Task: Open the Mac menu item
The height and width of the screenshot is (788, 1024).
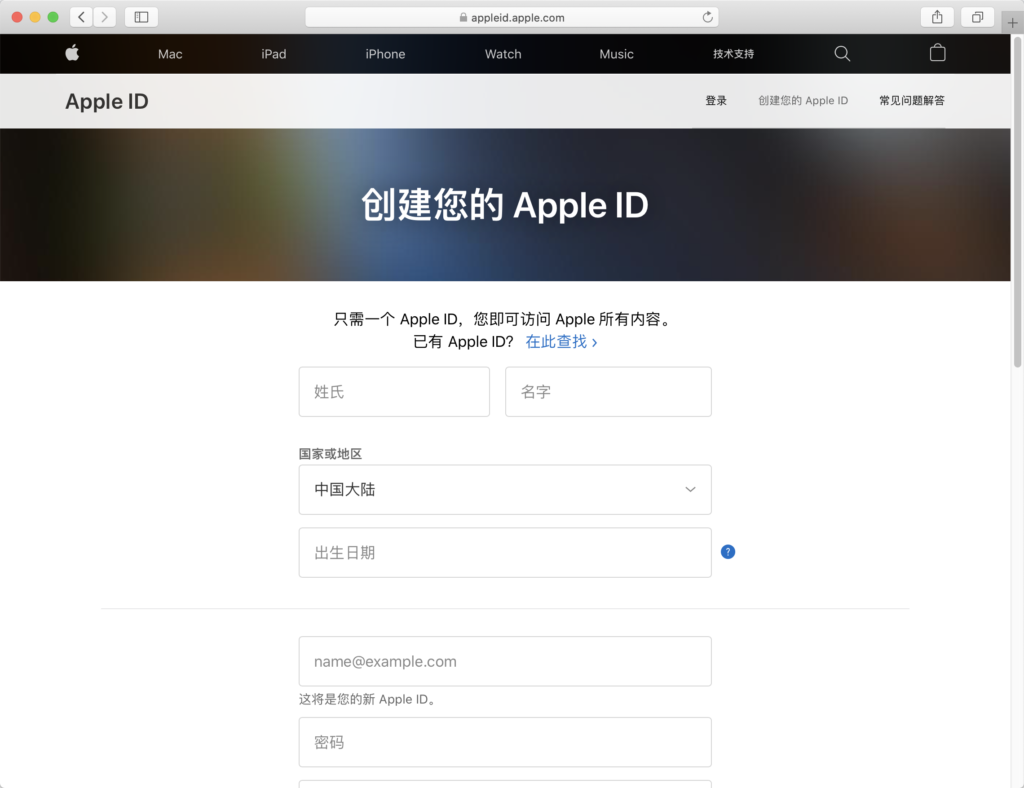Action: [x=170, y=54]
